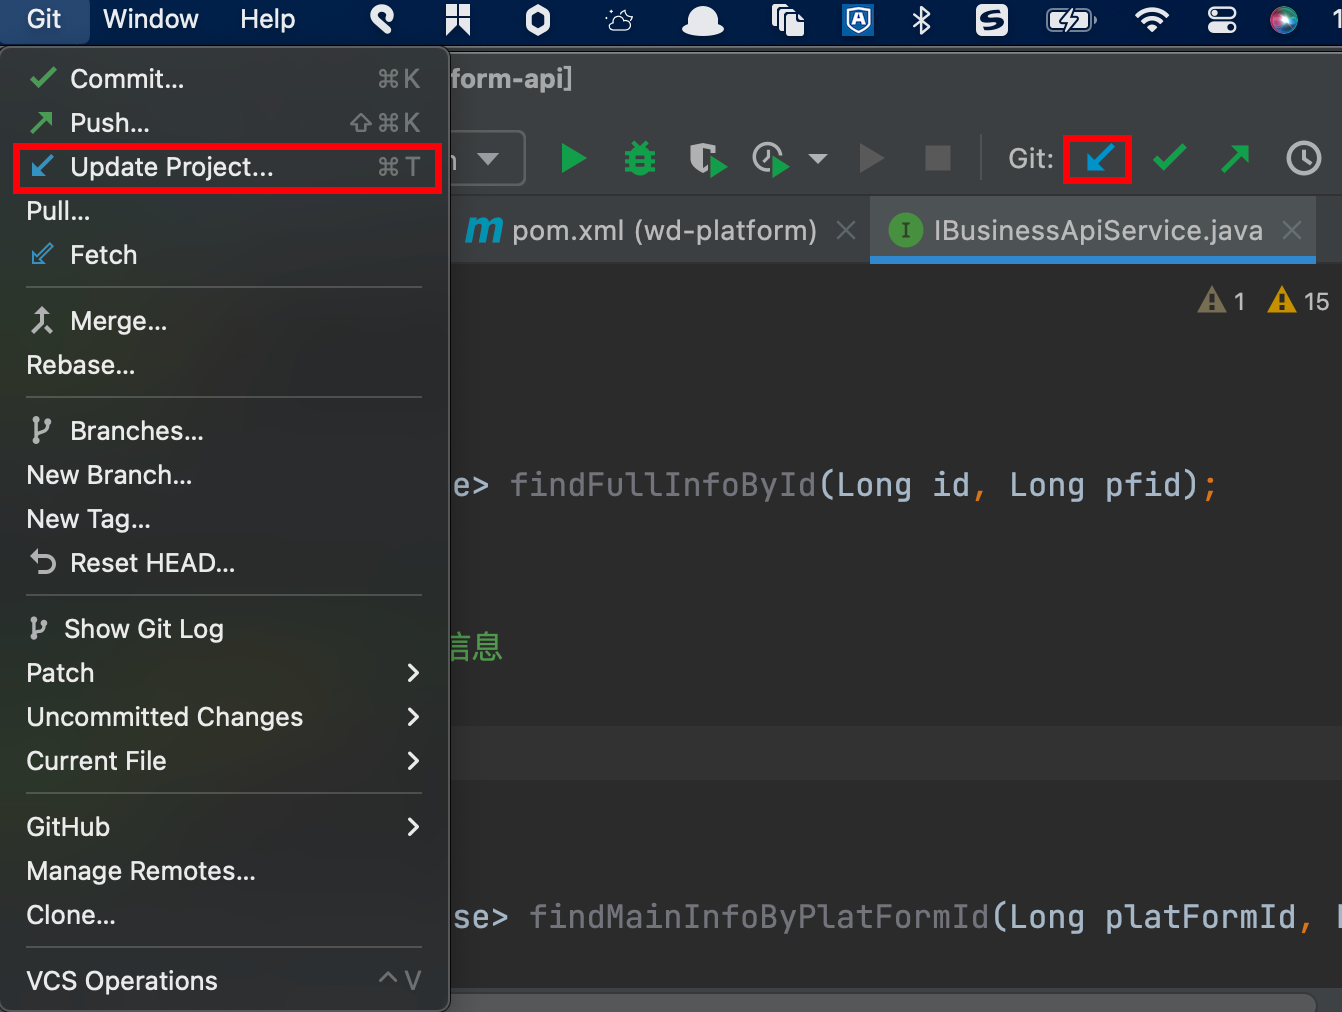The image size is (1342, 1012).
Task: Open the run configuration dropdown
Action: pos(488,158)
